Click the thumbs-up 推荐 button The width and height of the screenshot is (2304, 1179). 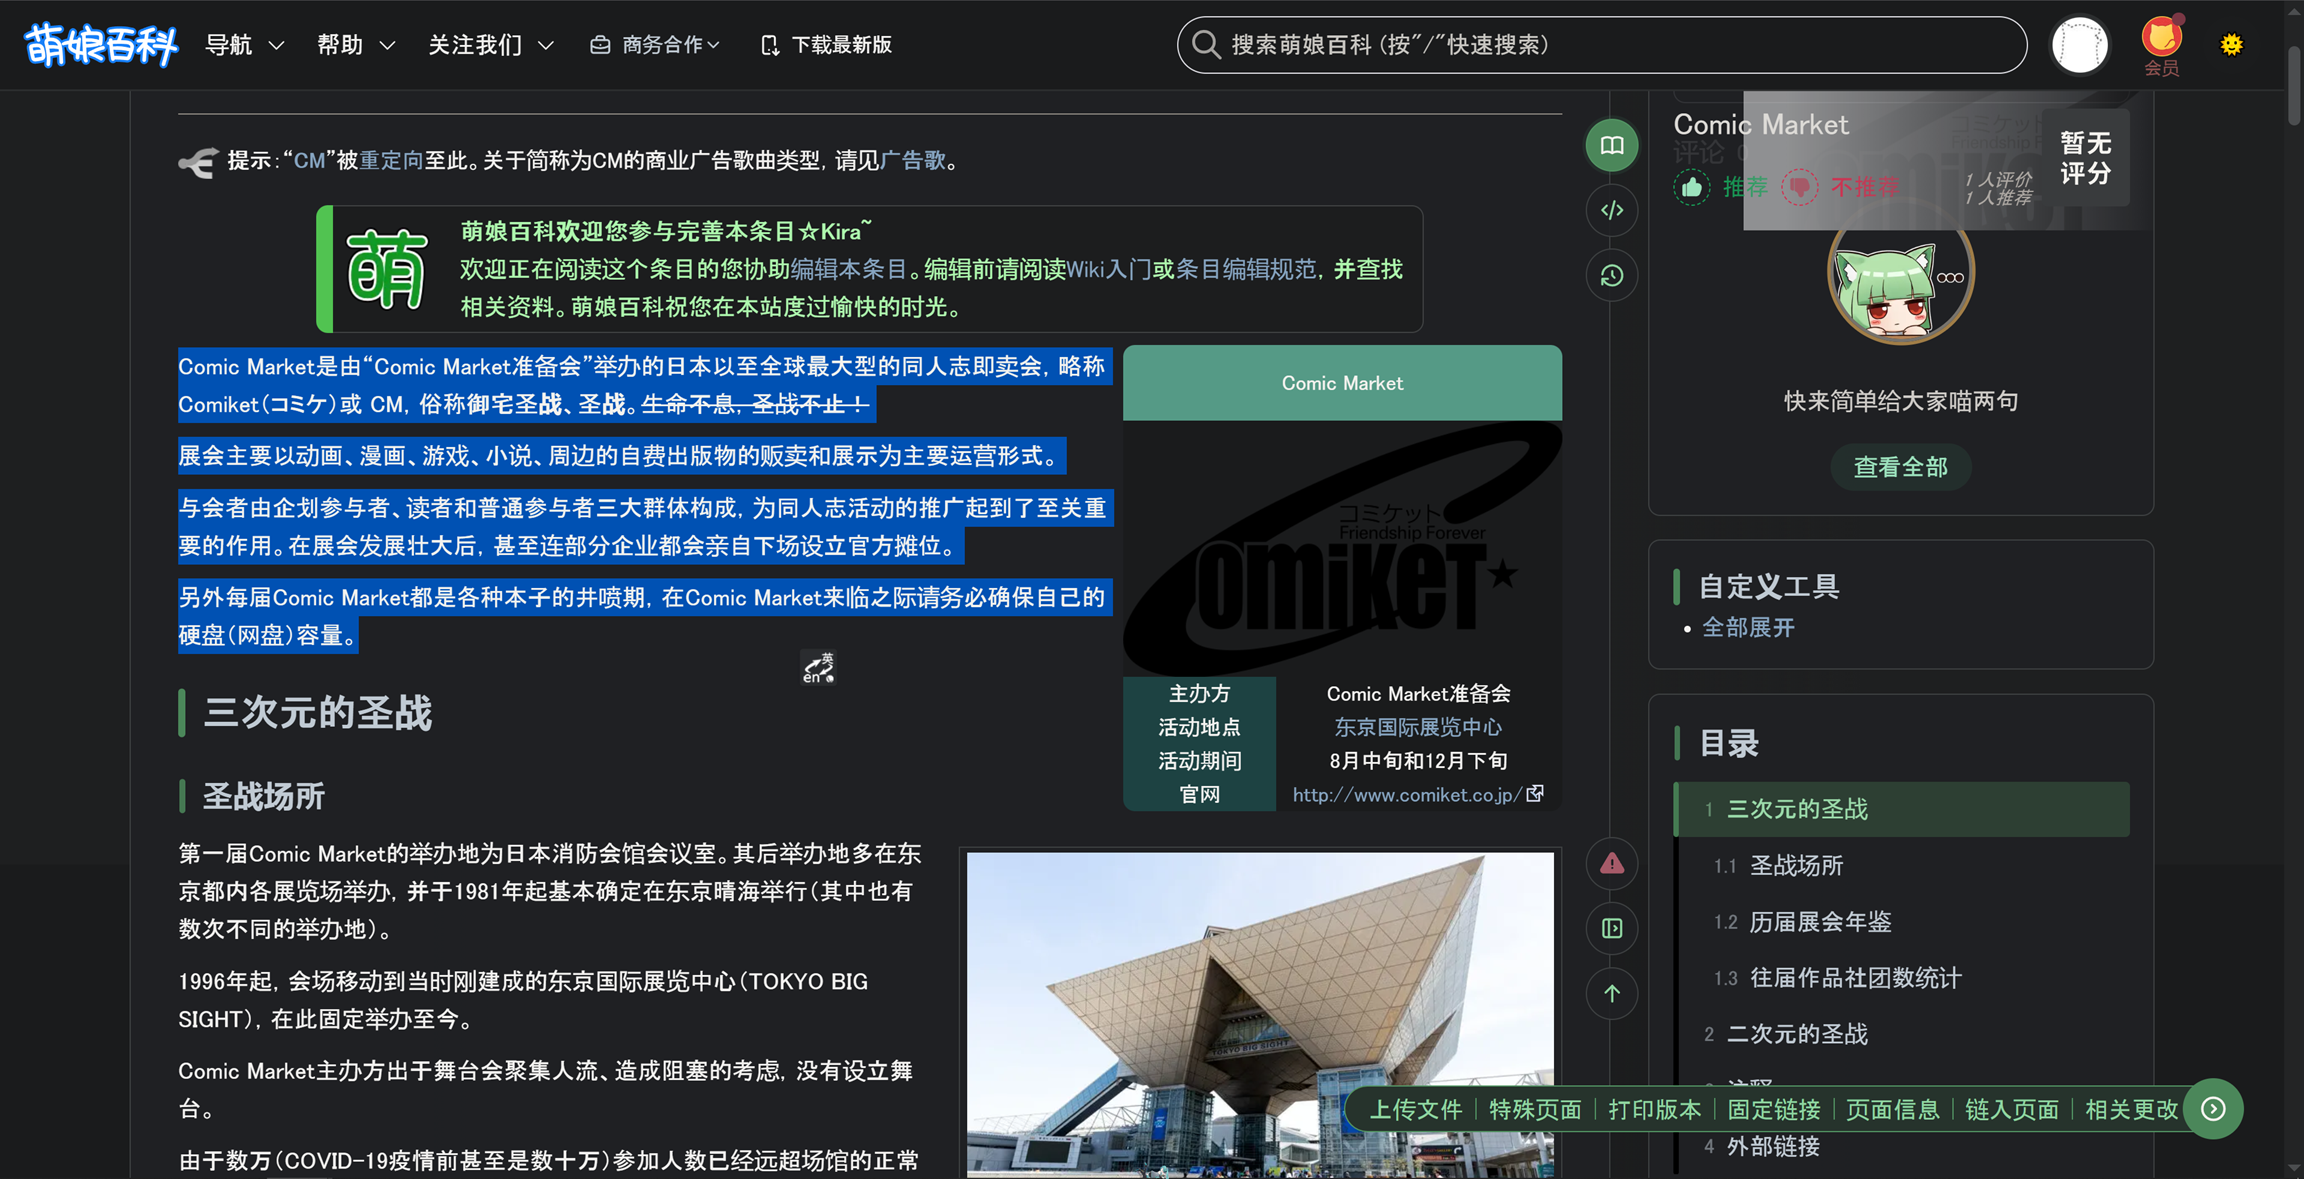1692,187
